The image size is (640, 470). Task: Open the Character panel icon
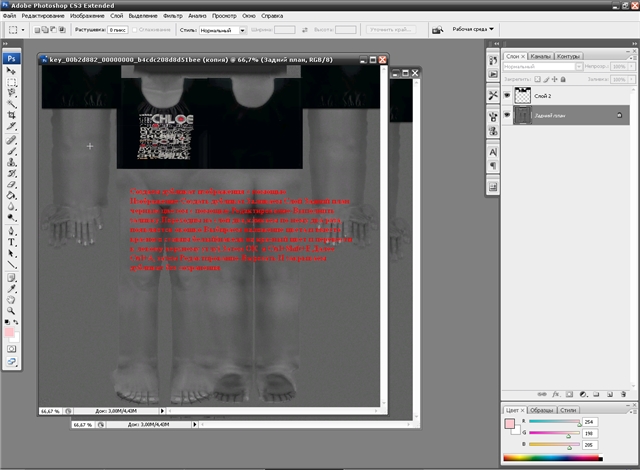492,151
